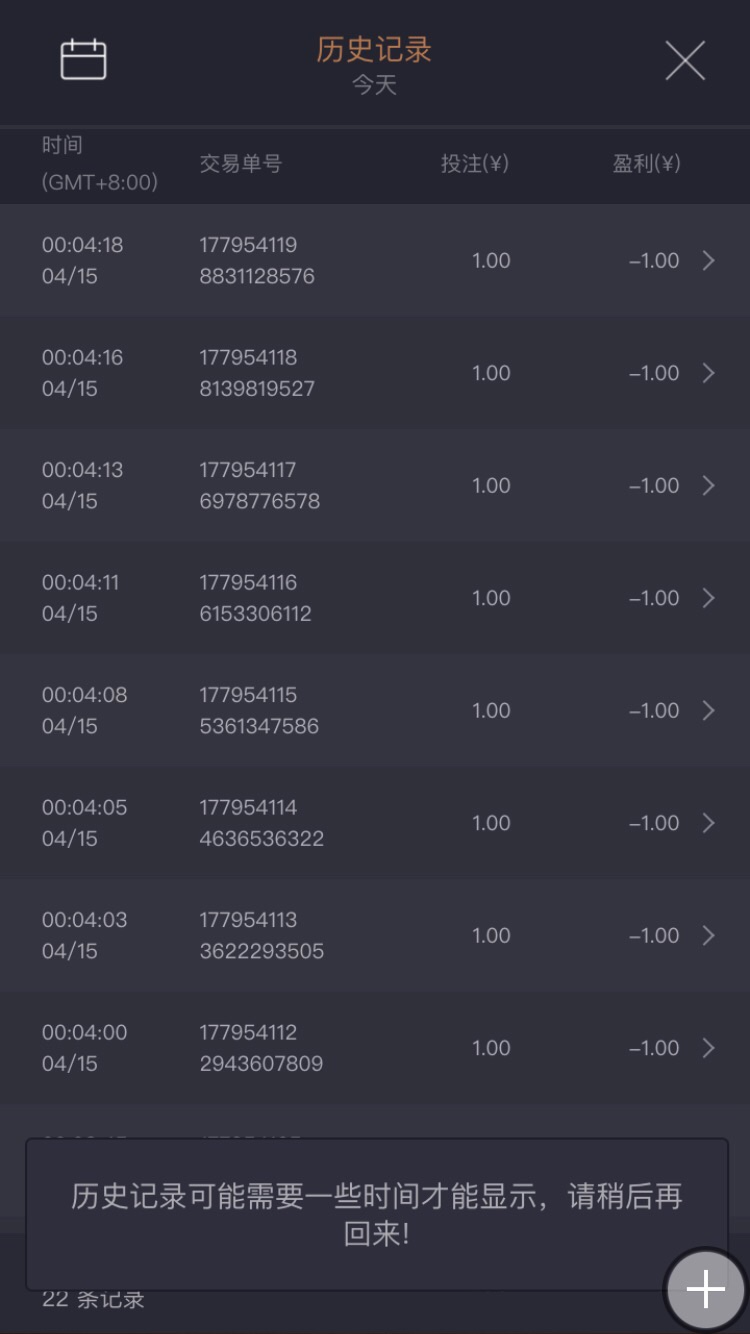Screen dimensions: 750x1334
Task: Select transaction number ending 8831128576
Action: tap(257, 261)
